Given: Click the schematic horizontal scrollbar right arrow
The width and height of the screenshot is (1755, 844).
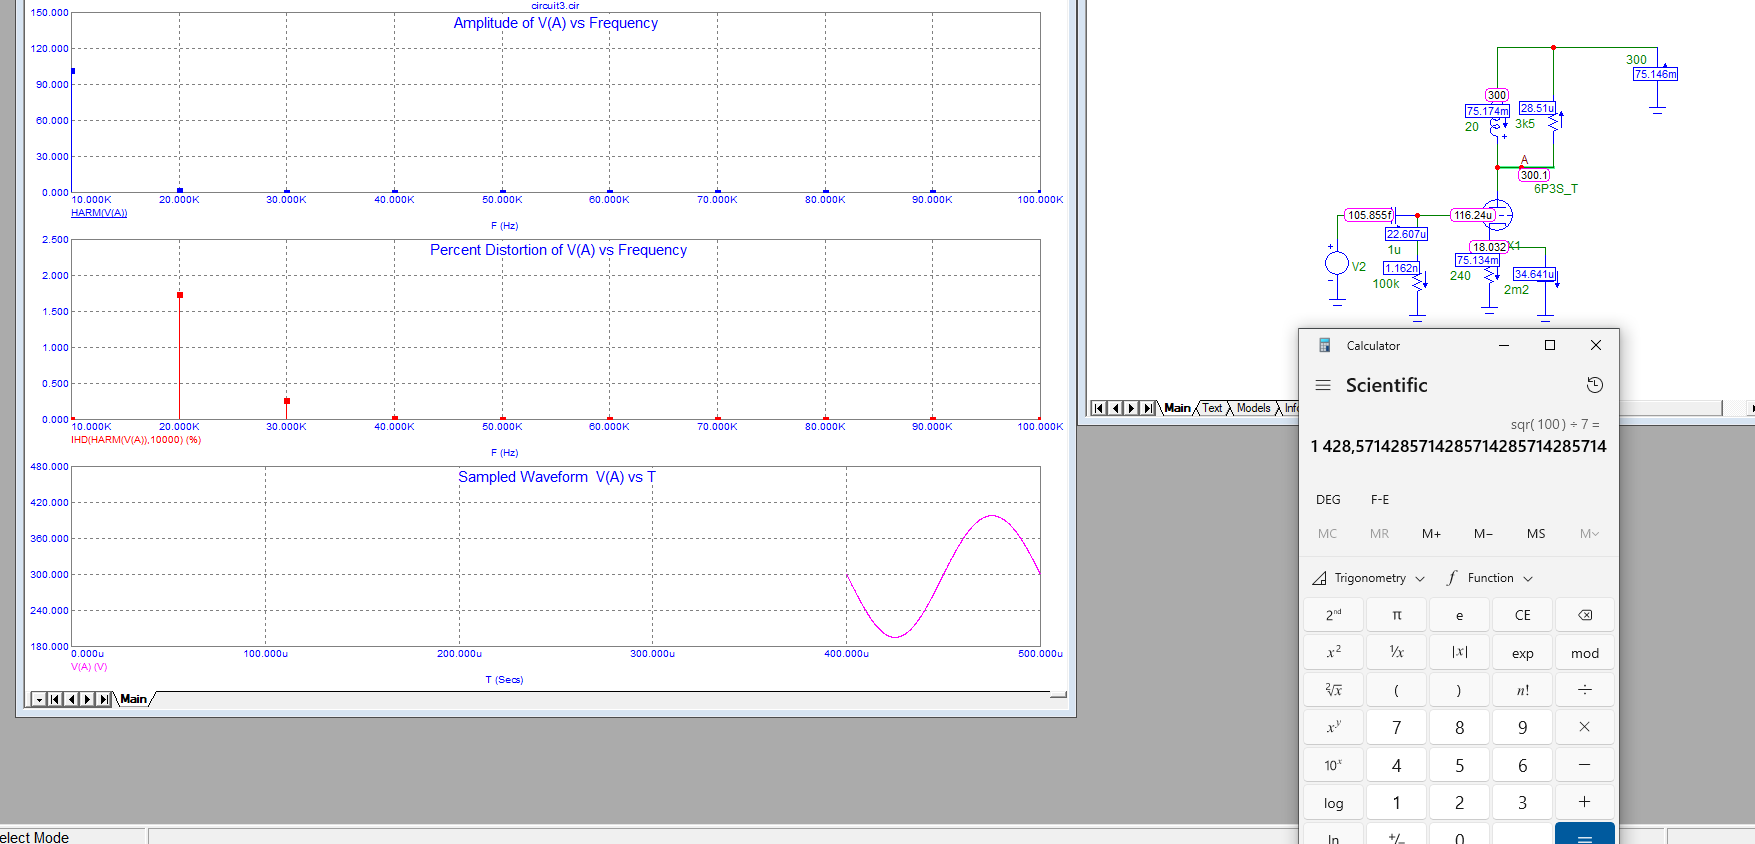Looking at the screenshot, I should 1750,408.
